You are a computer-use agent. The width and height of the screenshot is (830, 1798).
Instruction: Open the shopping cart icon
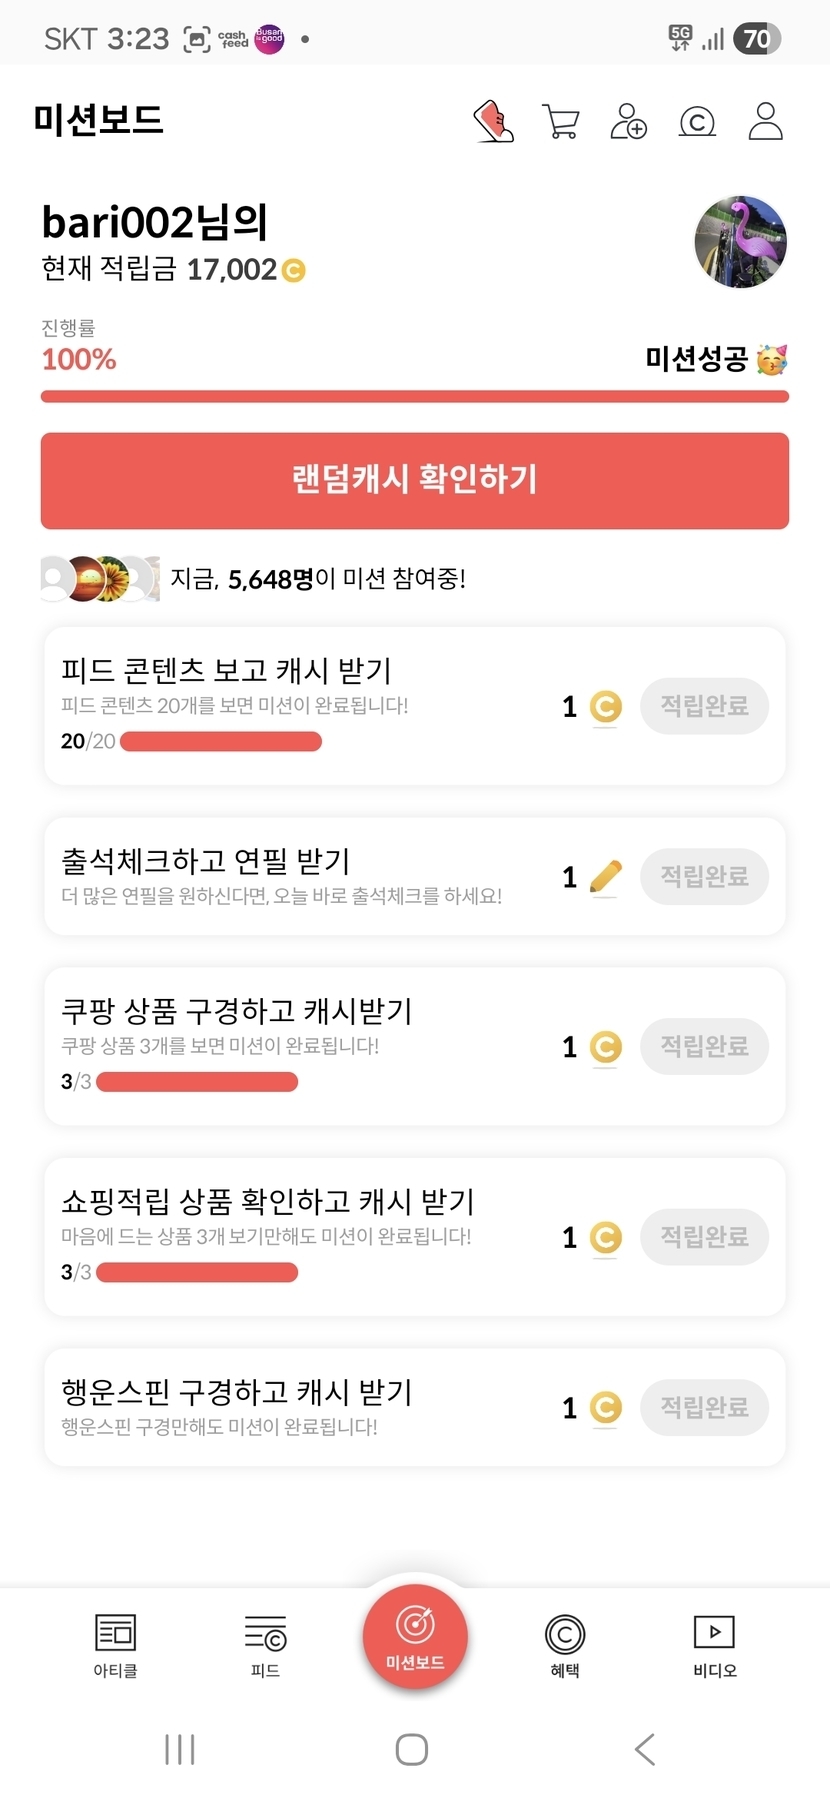(x=561, y=121)
